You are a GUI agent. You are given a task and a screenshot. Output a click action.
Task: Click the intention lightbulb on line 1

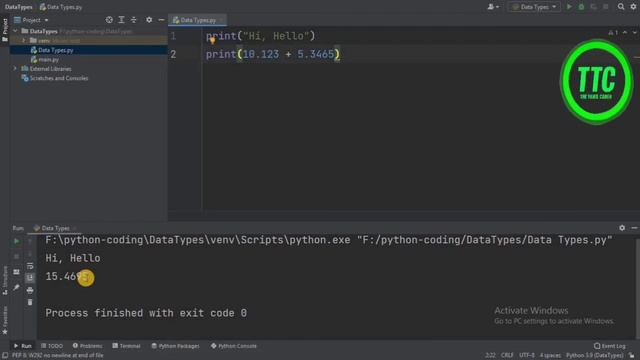212,40
